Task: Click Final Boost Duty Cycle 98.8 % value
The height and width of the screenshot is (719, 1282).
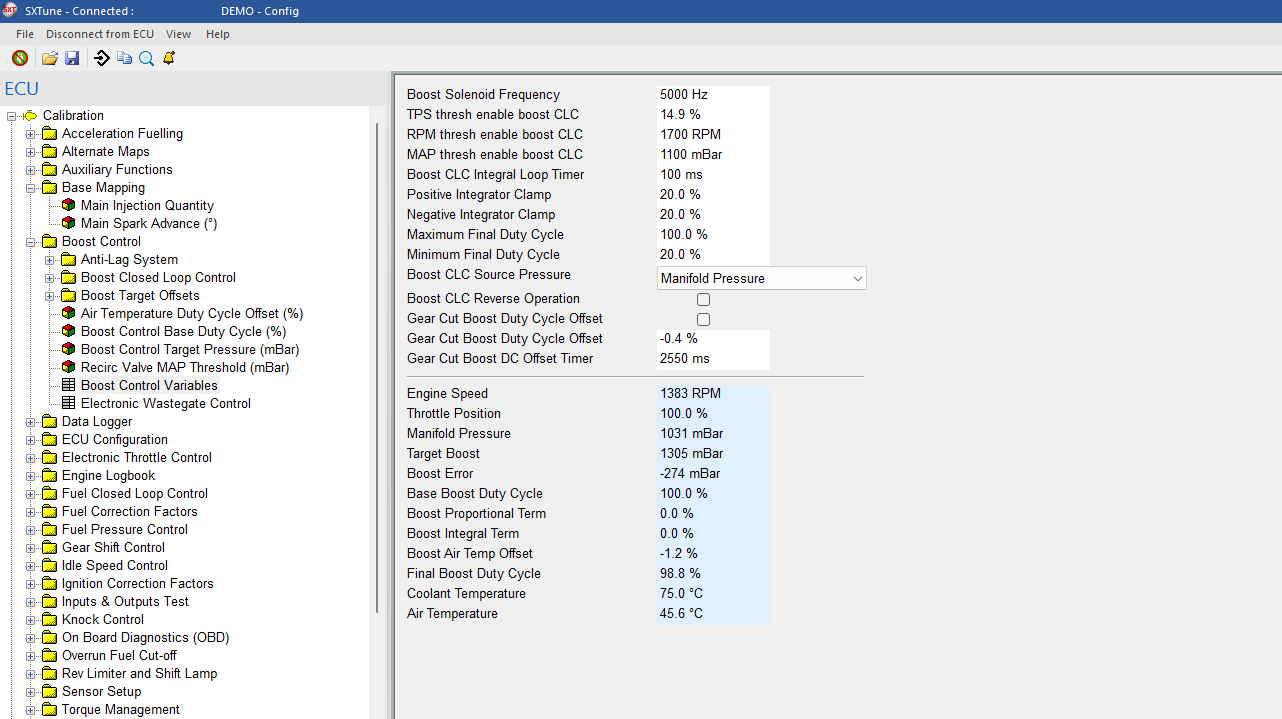Action: tap(714, 573)
